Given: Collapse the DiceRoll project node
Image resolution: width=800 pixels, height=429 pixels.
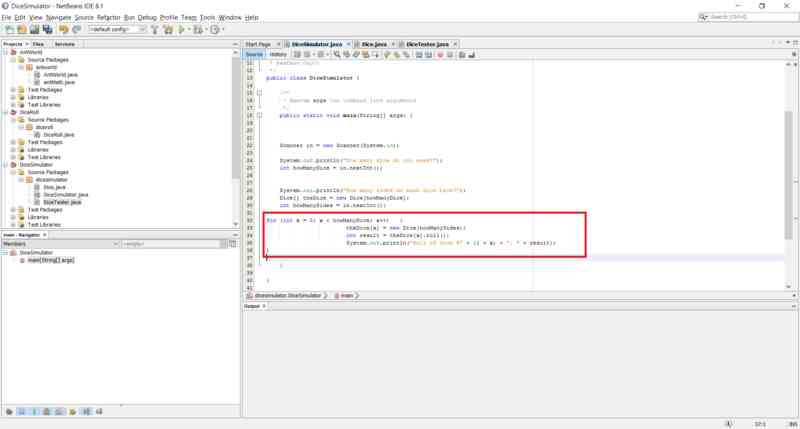Looking at the screenshot, I should click(6, 112).
